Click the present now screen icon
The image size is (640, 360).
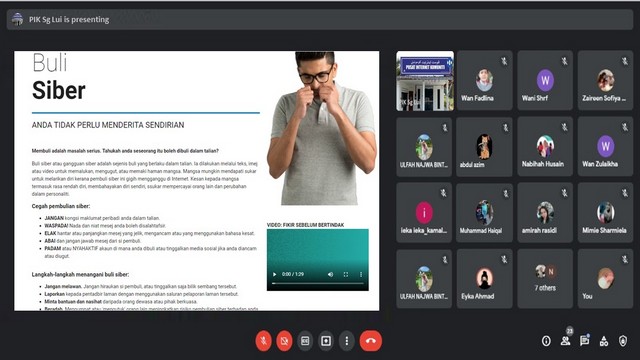pyautogui.click(x=326, y=340)
